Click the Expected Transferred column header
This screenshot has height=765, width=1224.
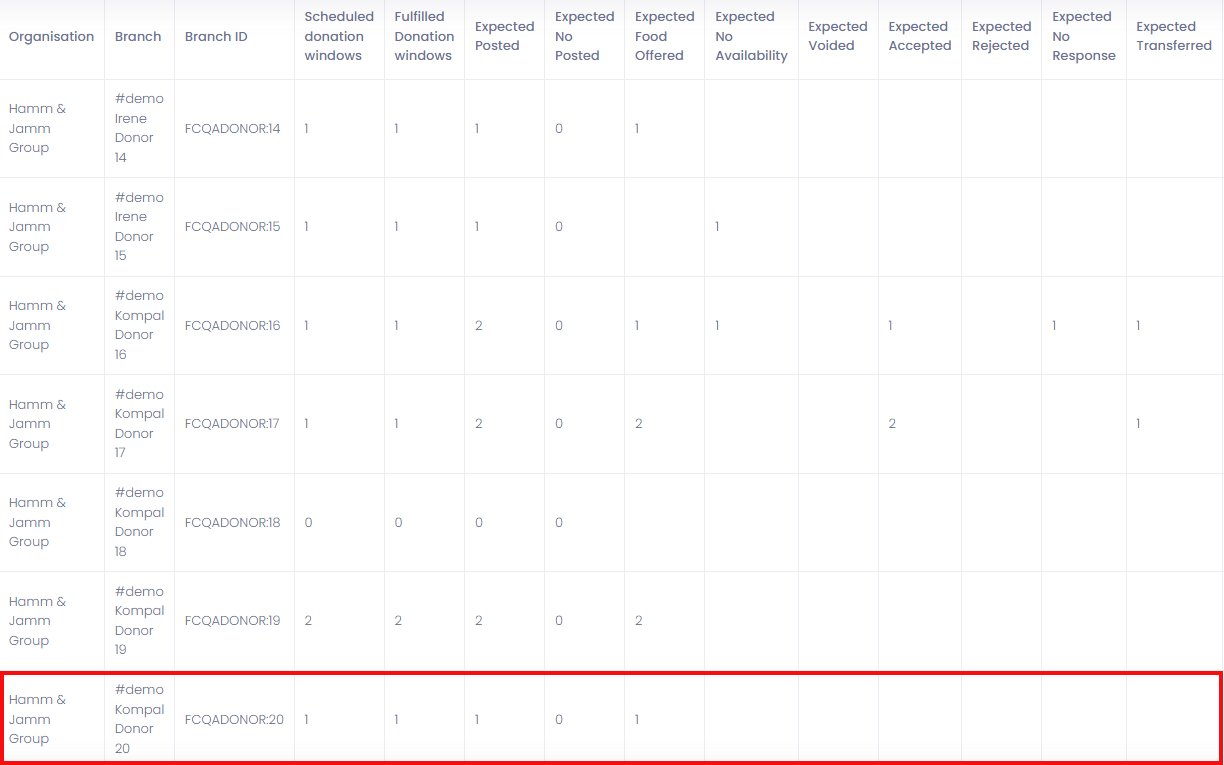(1173, 36)
